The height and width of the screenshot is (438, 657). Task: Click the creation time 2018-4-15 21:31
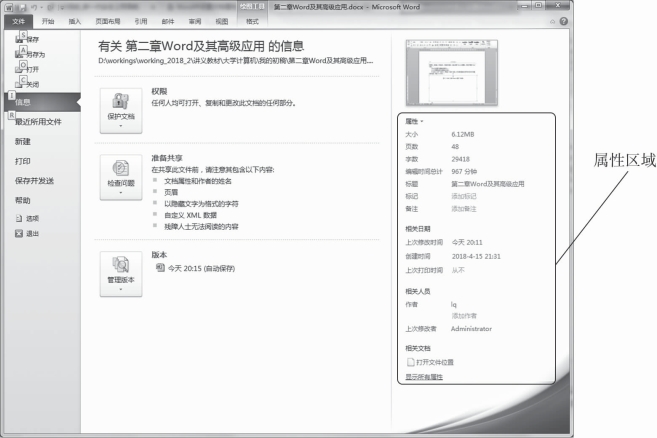[x=476, y=256]
